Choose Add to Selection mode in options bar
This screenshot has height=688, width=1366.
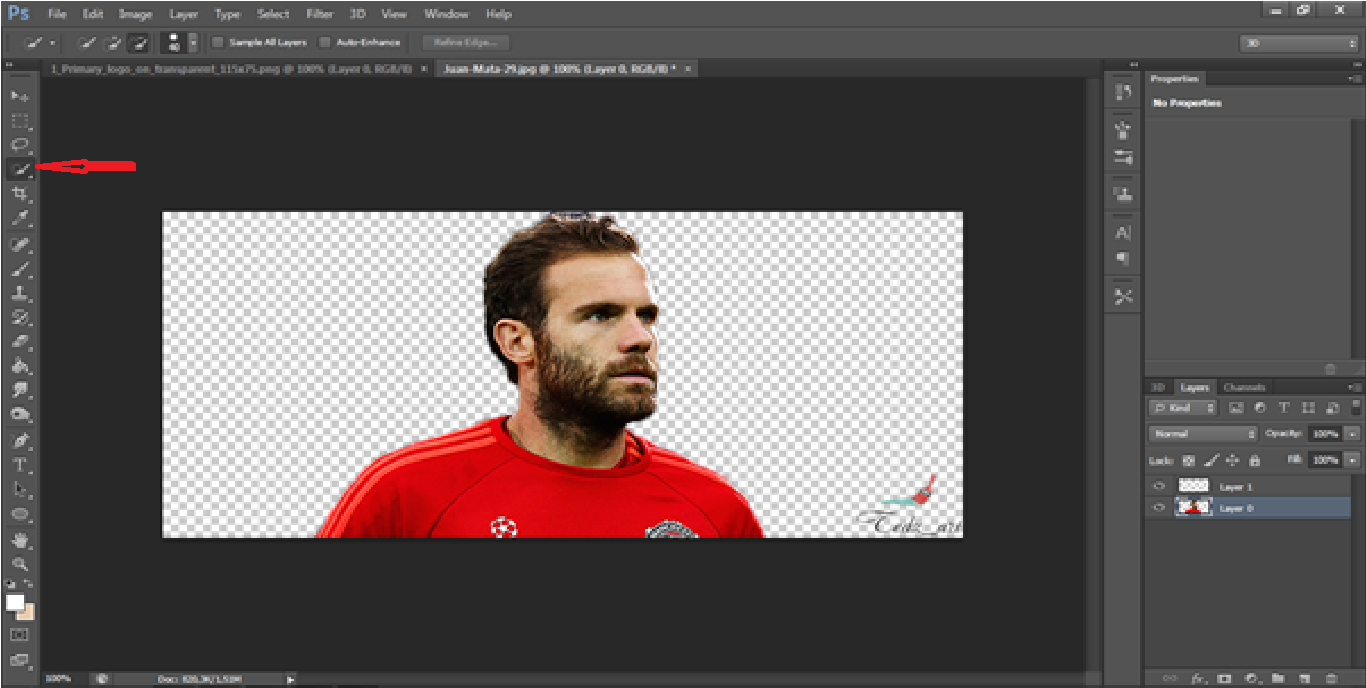113,43
